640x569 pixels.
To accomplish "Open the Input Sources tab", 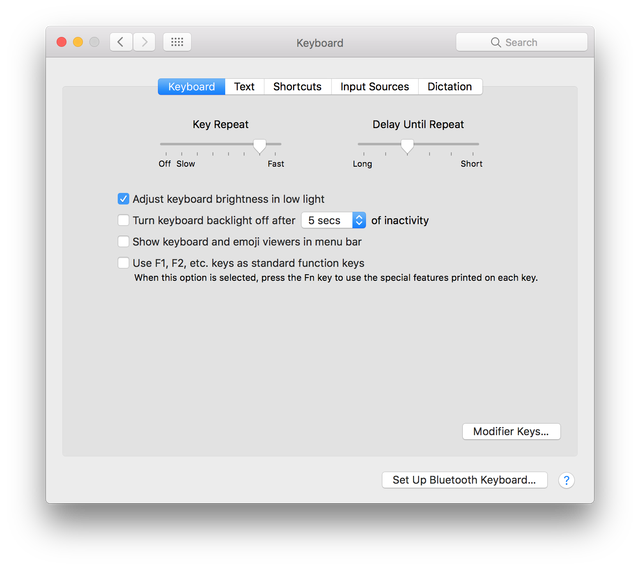I will tap(375, 87).
